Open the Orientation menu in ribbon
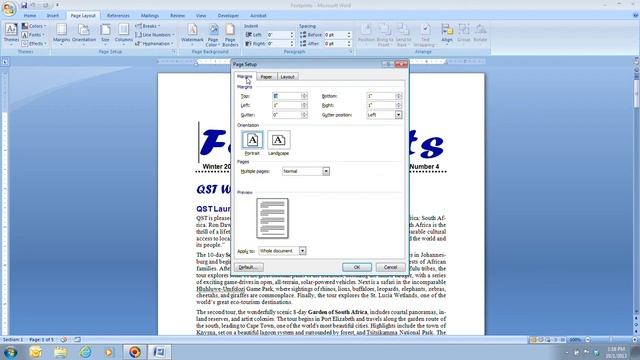 (84, 35)
